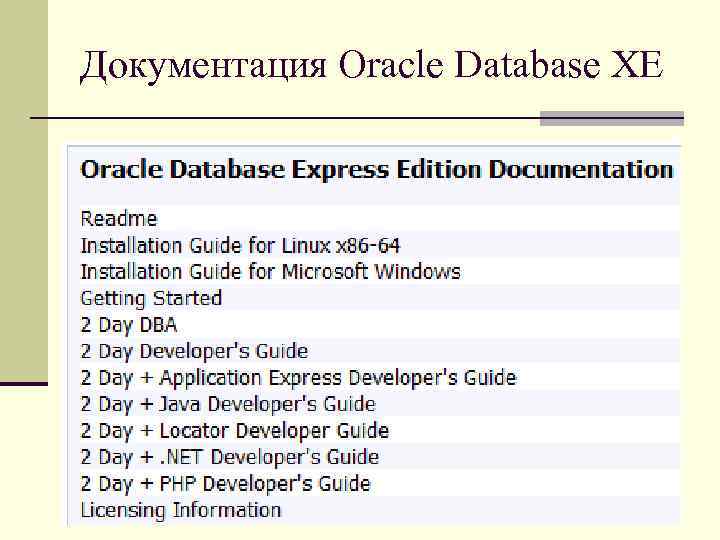The image size is (720, 540).
Task: Open 2 Day Developer's Guide
Action: coord(194,352)
